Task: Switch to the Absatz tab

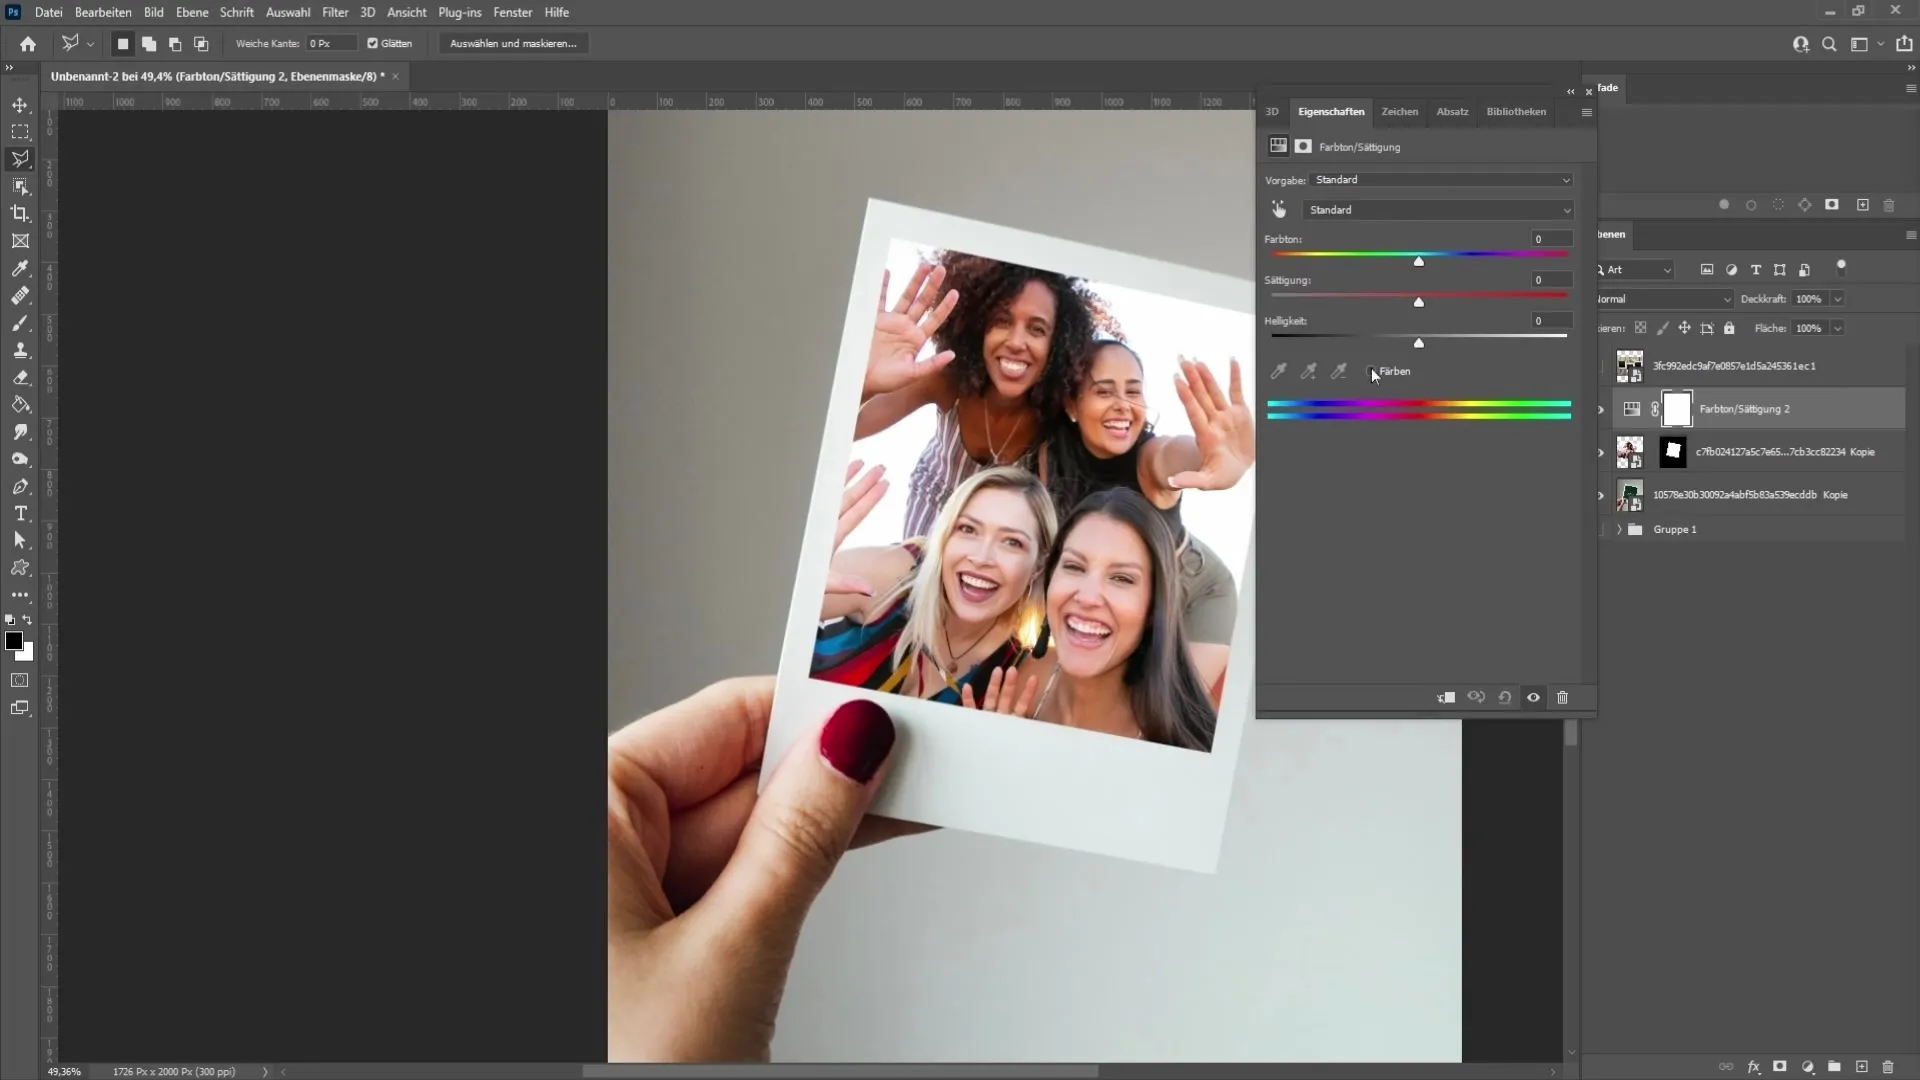Action: (1452, 112)
